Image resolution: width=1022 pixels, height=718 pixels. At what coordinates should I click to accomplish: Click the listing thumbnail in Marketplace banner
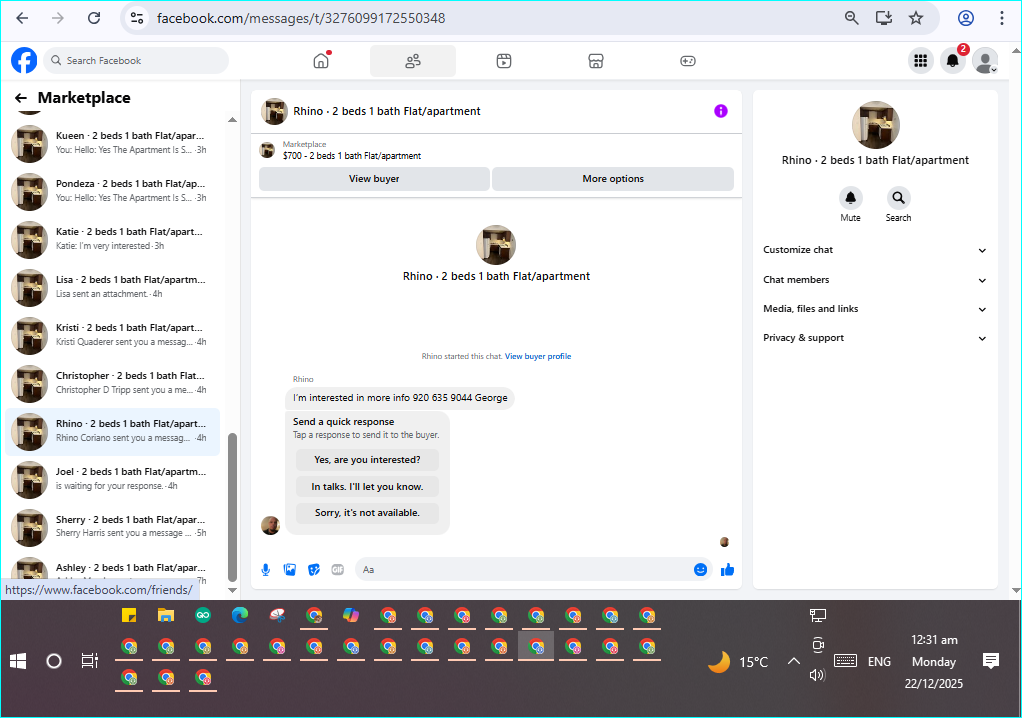coord(267,150)
